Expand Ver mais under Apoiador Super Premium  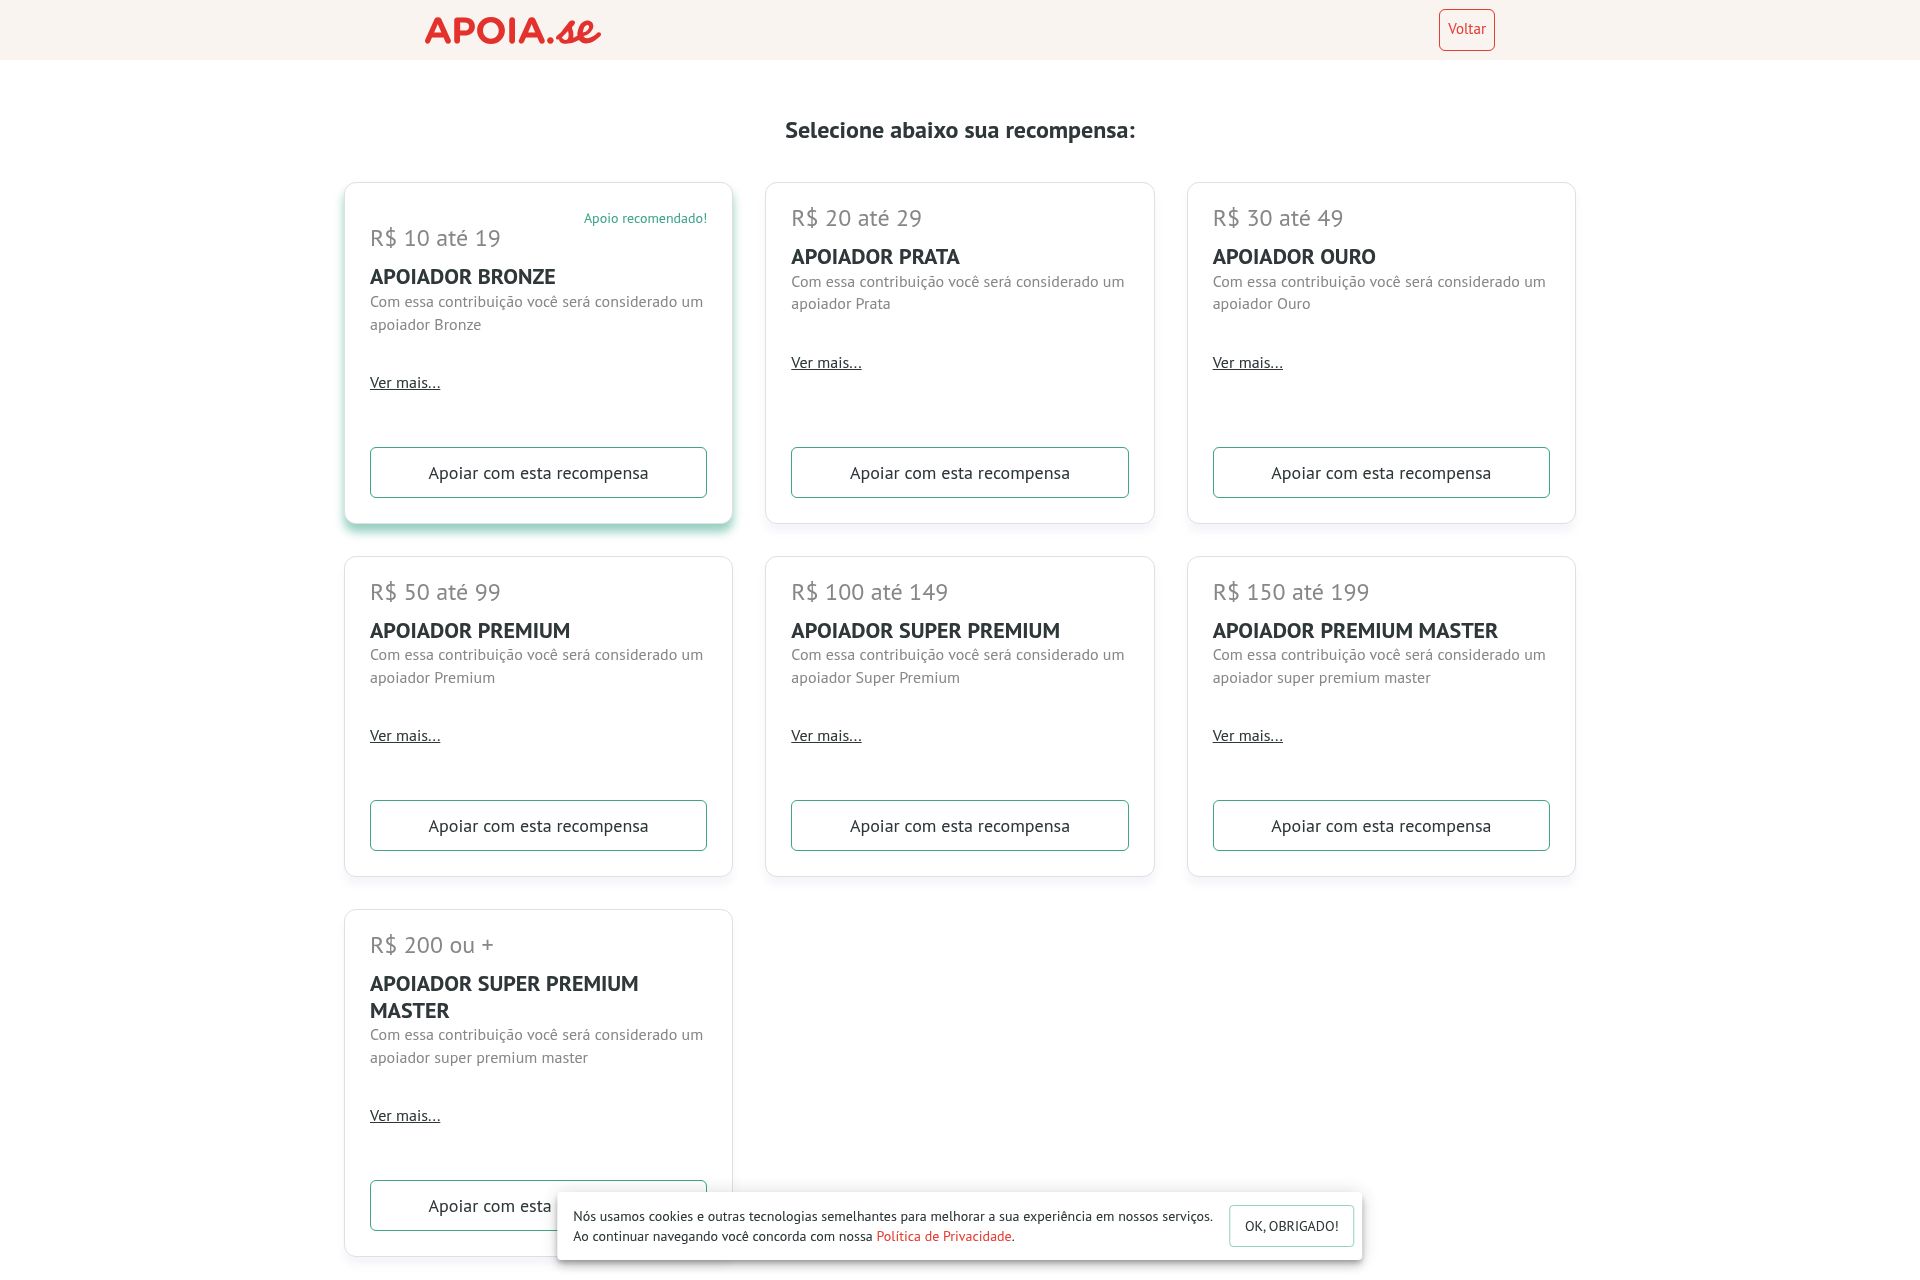[x=826, y=736]
